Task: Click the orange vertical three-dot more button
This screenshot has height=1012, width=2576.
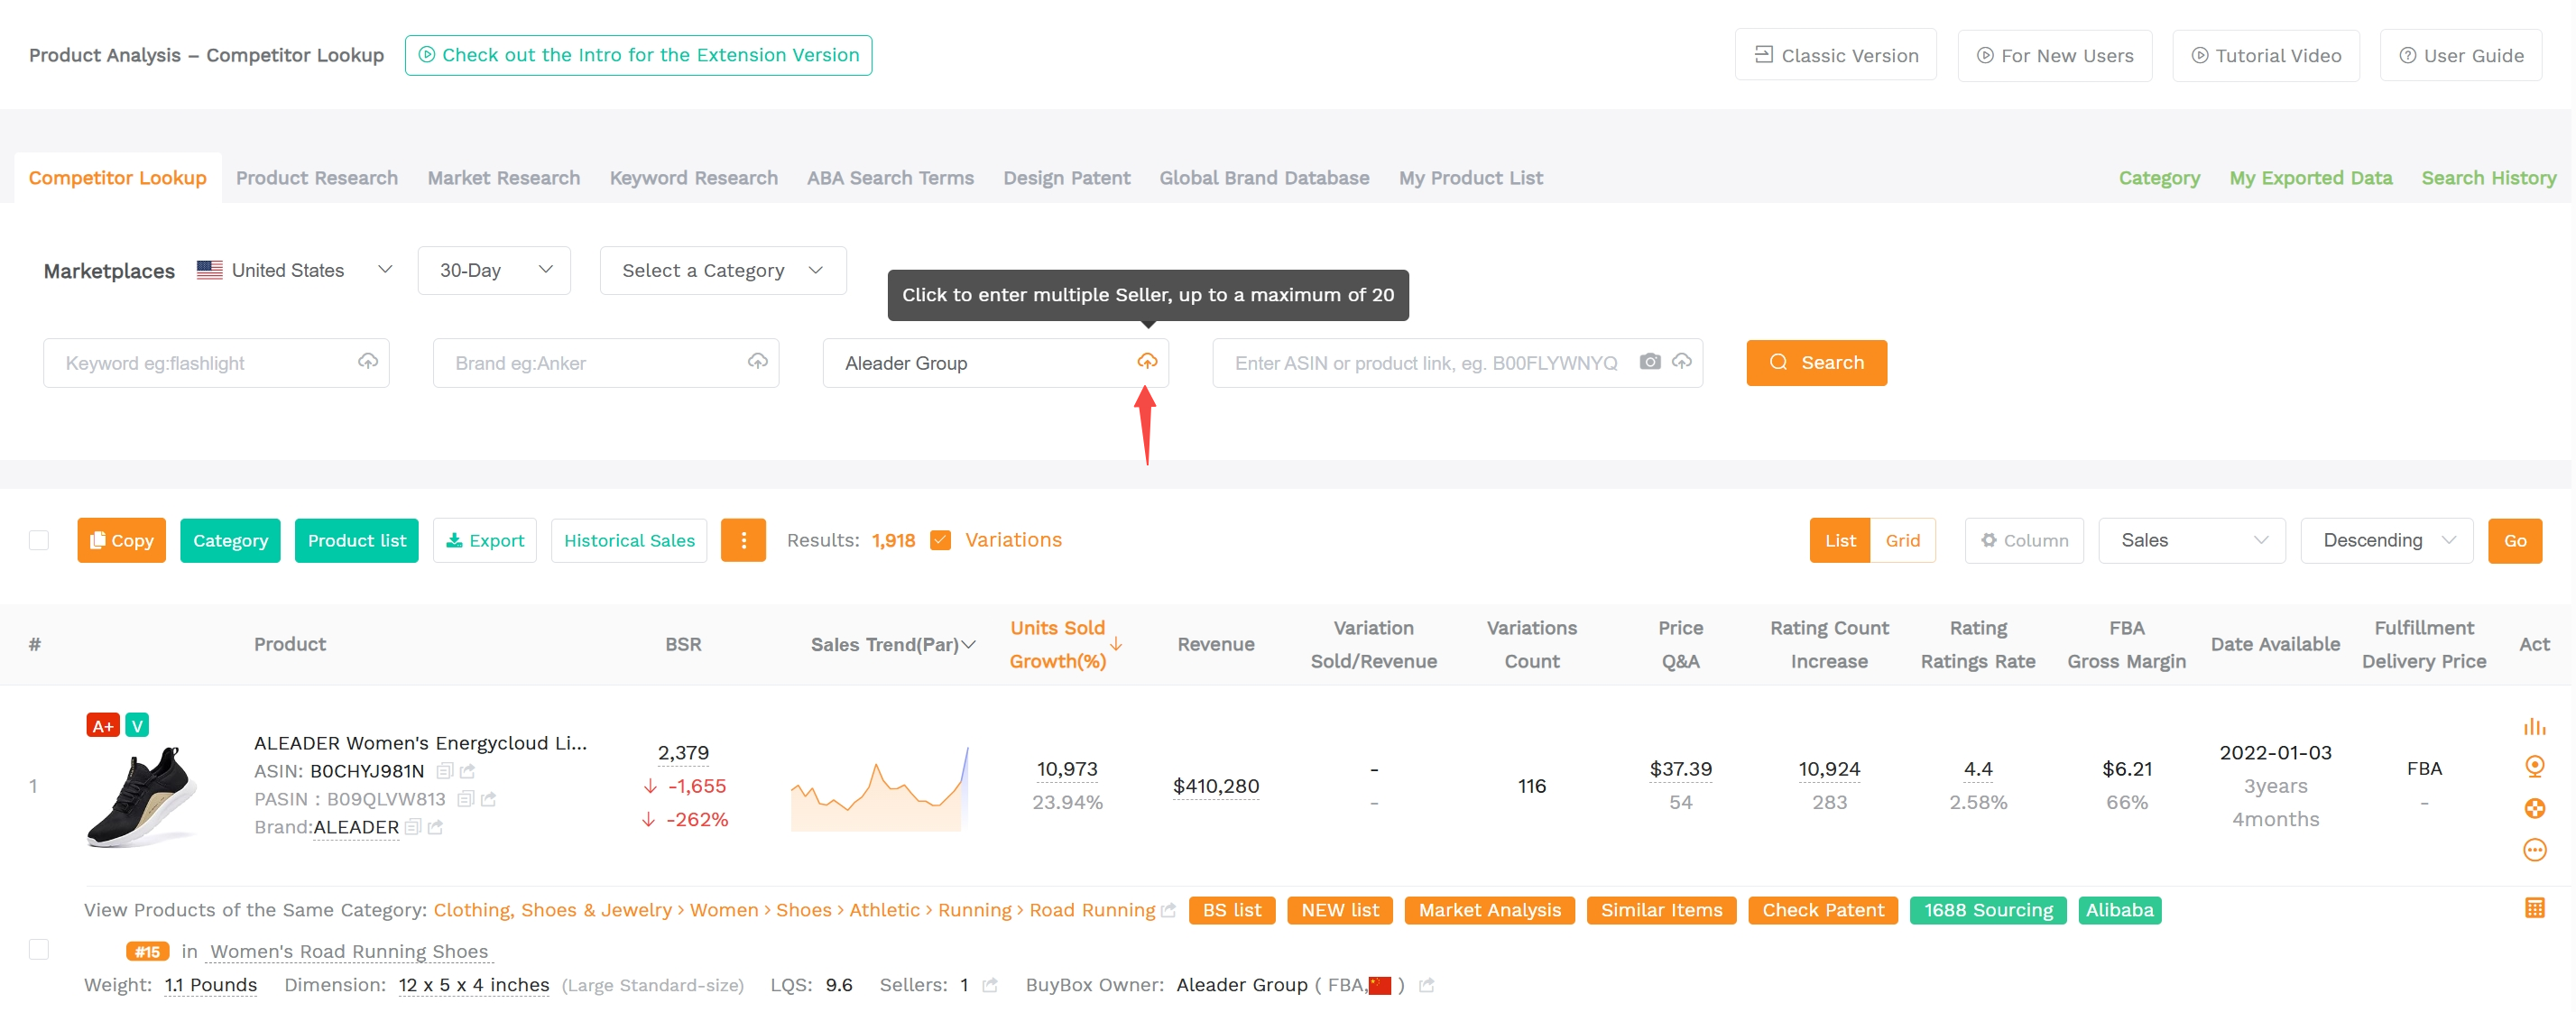Action: click(x=743, y=540)
